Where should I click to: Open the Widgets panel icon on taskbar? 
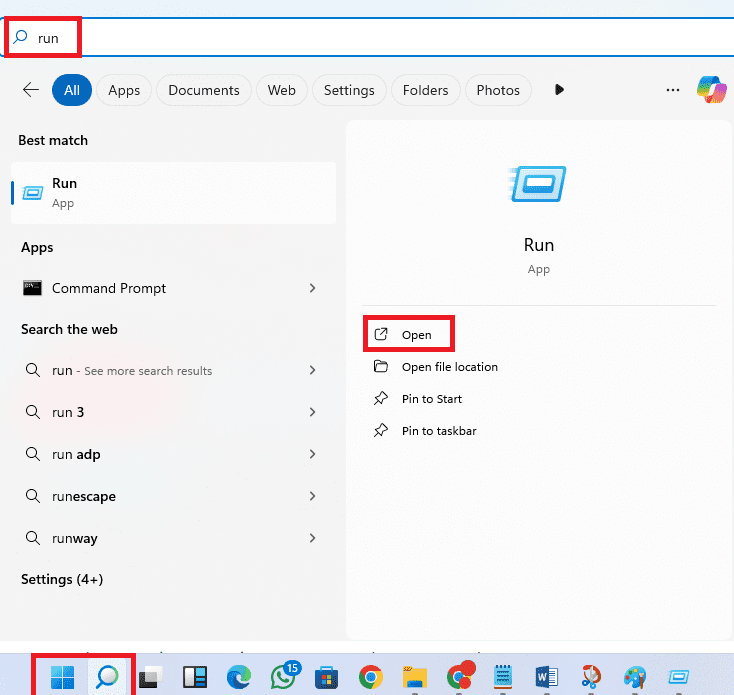click(195, 677)
